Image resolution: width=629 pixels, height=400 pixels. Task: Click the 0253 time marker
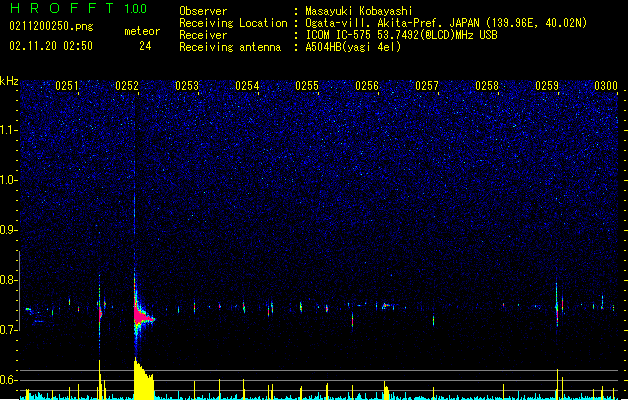(187, 86)
